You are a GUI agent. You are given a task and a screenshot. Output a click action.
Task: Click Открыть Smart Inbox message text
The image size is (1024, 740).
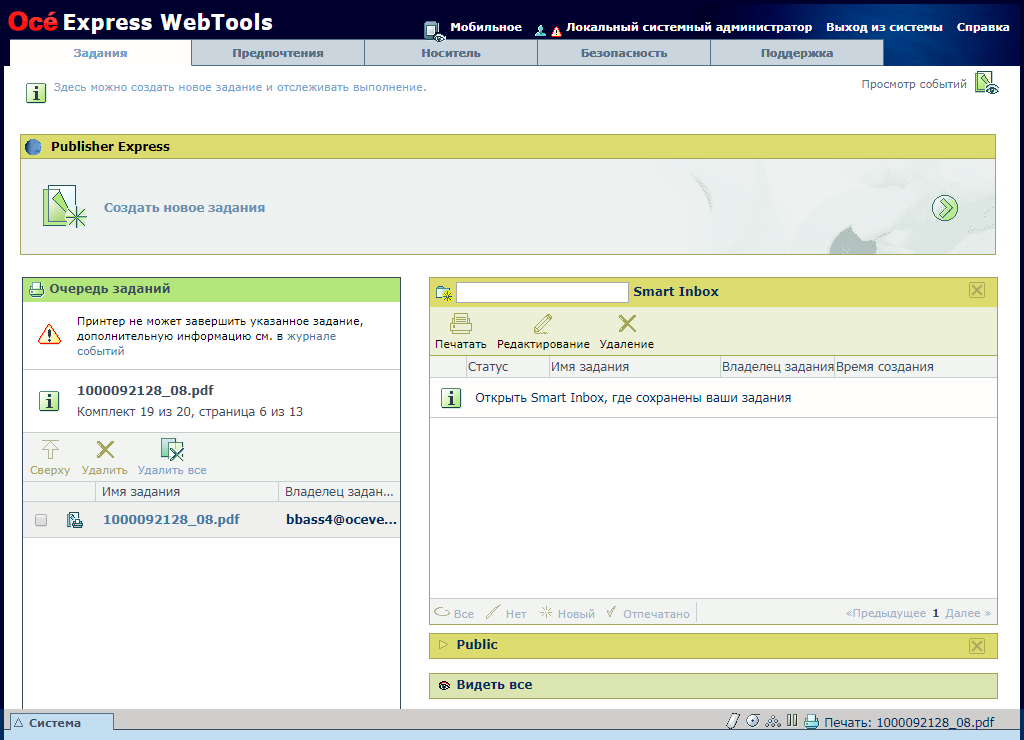[633, 398]
